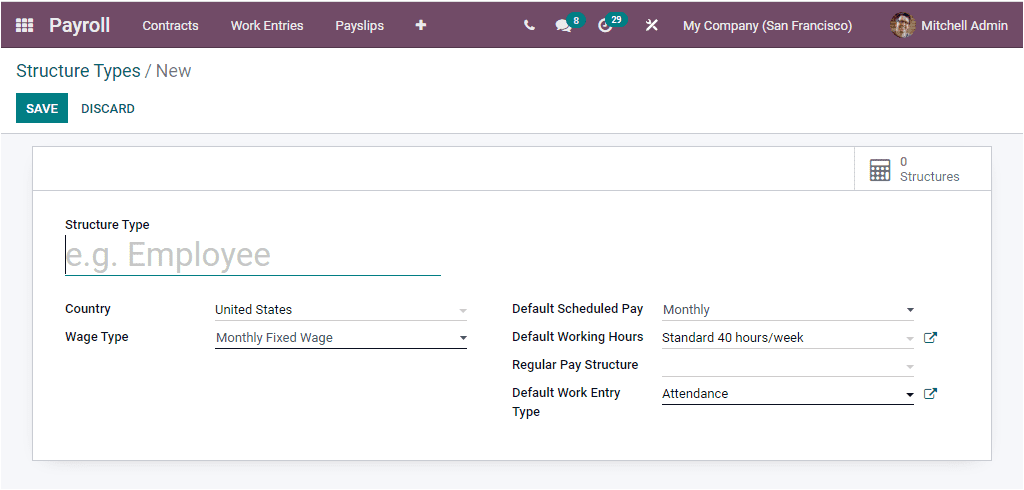Open the apps grid menu icon
1024x490 pixels.
point(24,25)
